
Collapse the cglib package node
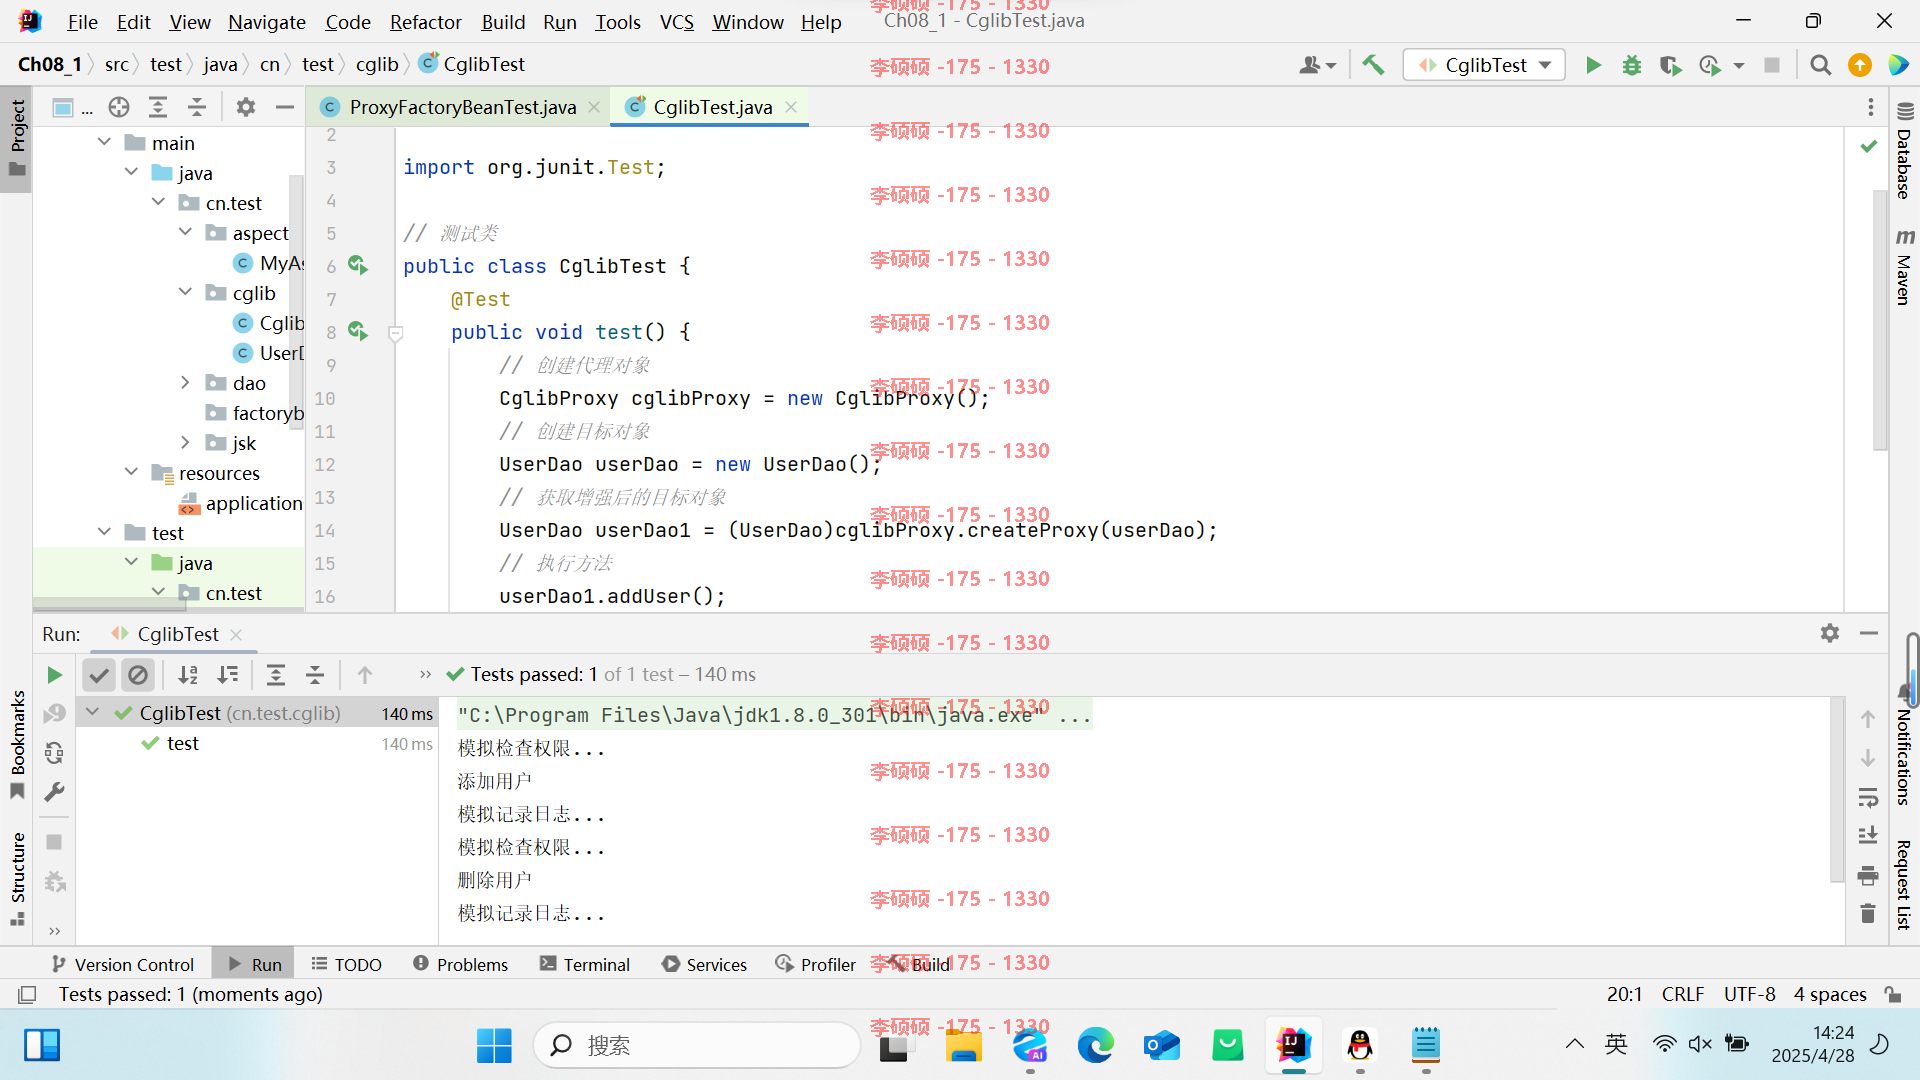click(x=186, y=293)
